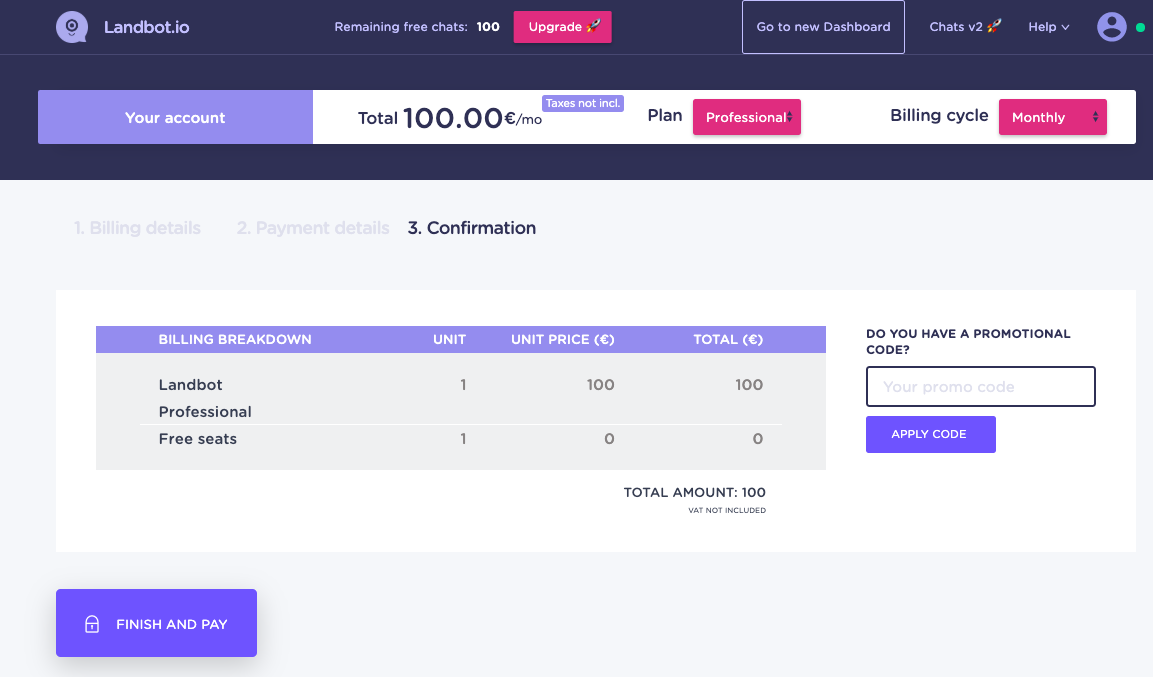The width and height of the screenshot is (1153, 677).
Task: Click the Landbot.io logo icon
Action: point(72,27)
